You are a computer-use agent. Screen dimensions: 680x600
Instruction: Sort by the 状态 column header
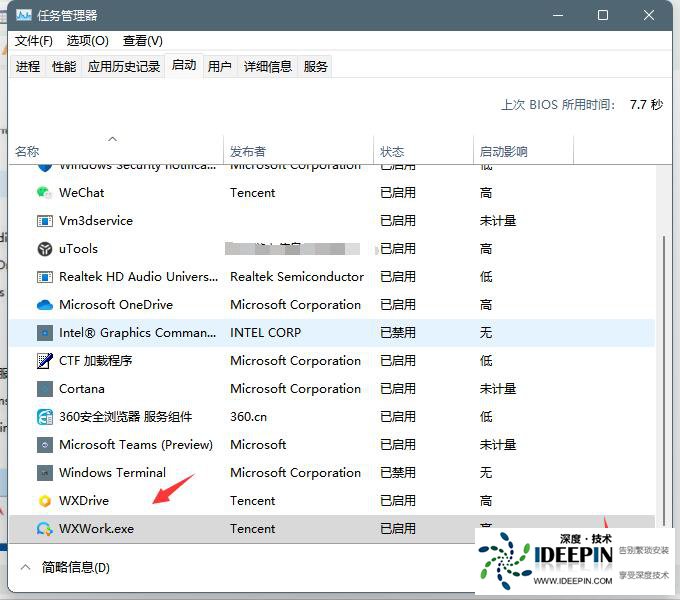392,152
